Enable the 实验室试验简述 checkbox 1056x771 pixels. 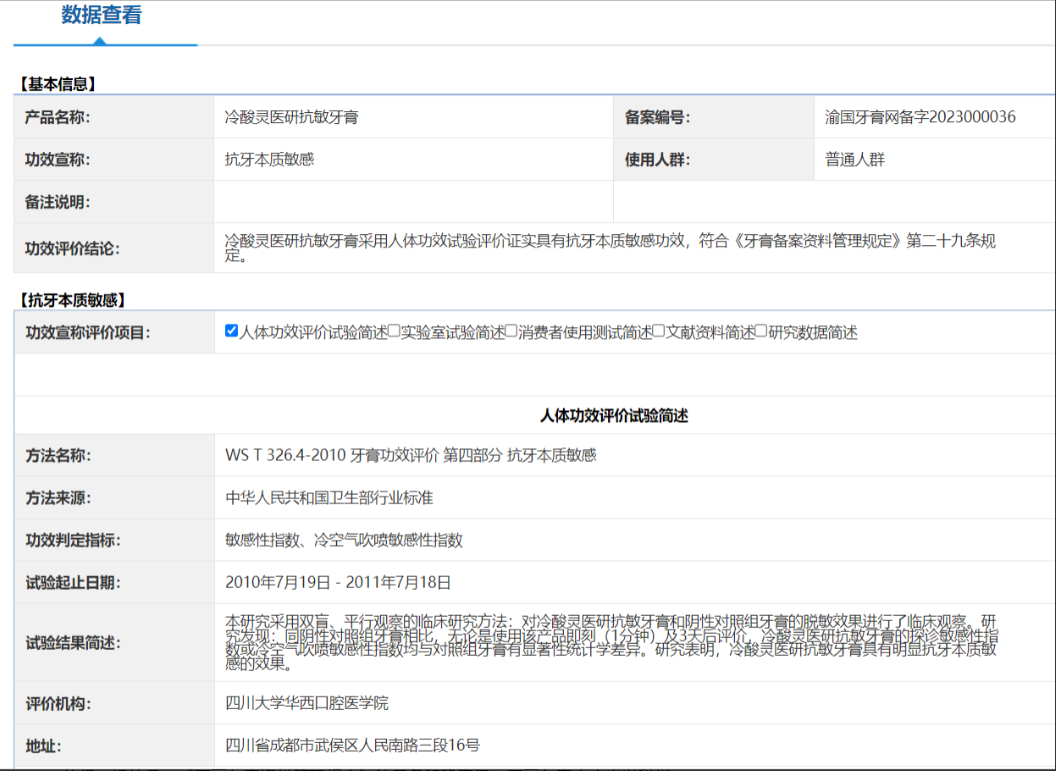(394, 331)
